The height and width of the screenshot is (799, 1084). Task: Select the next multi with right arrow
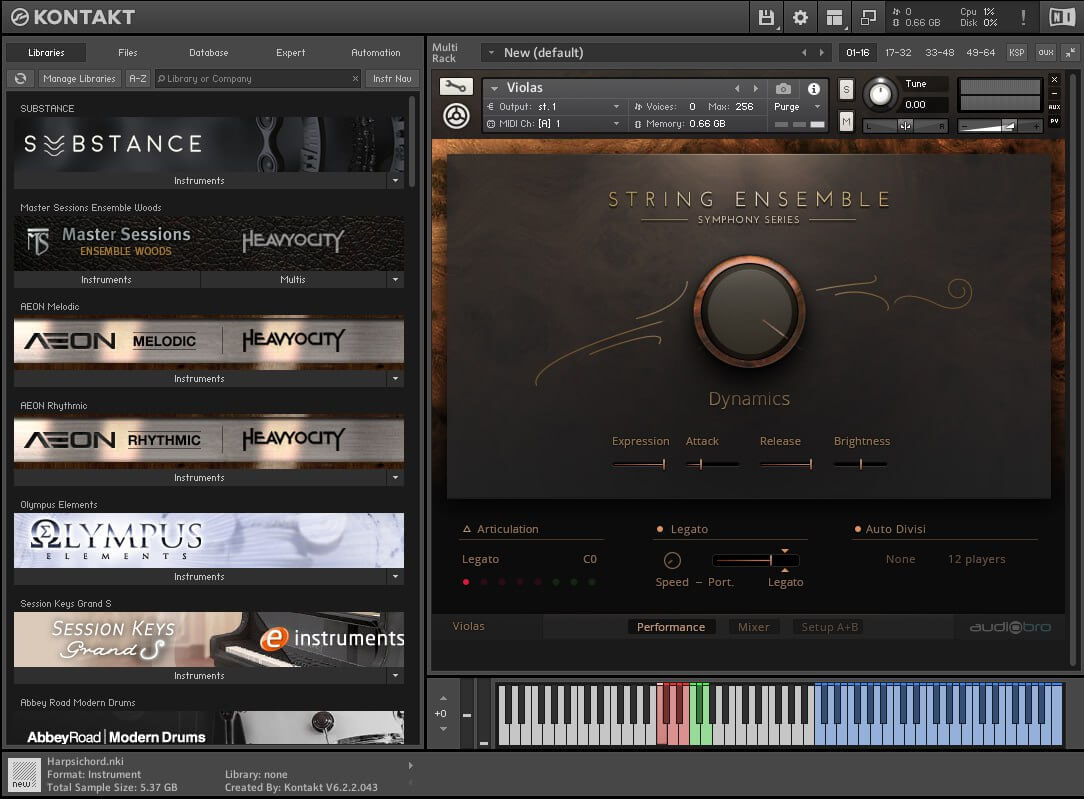[x=821, y=53]
